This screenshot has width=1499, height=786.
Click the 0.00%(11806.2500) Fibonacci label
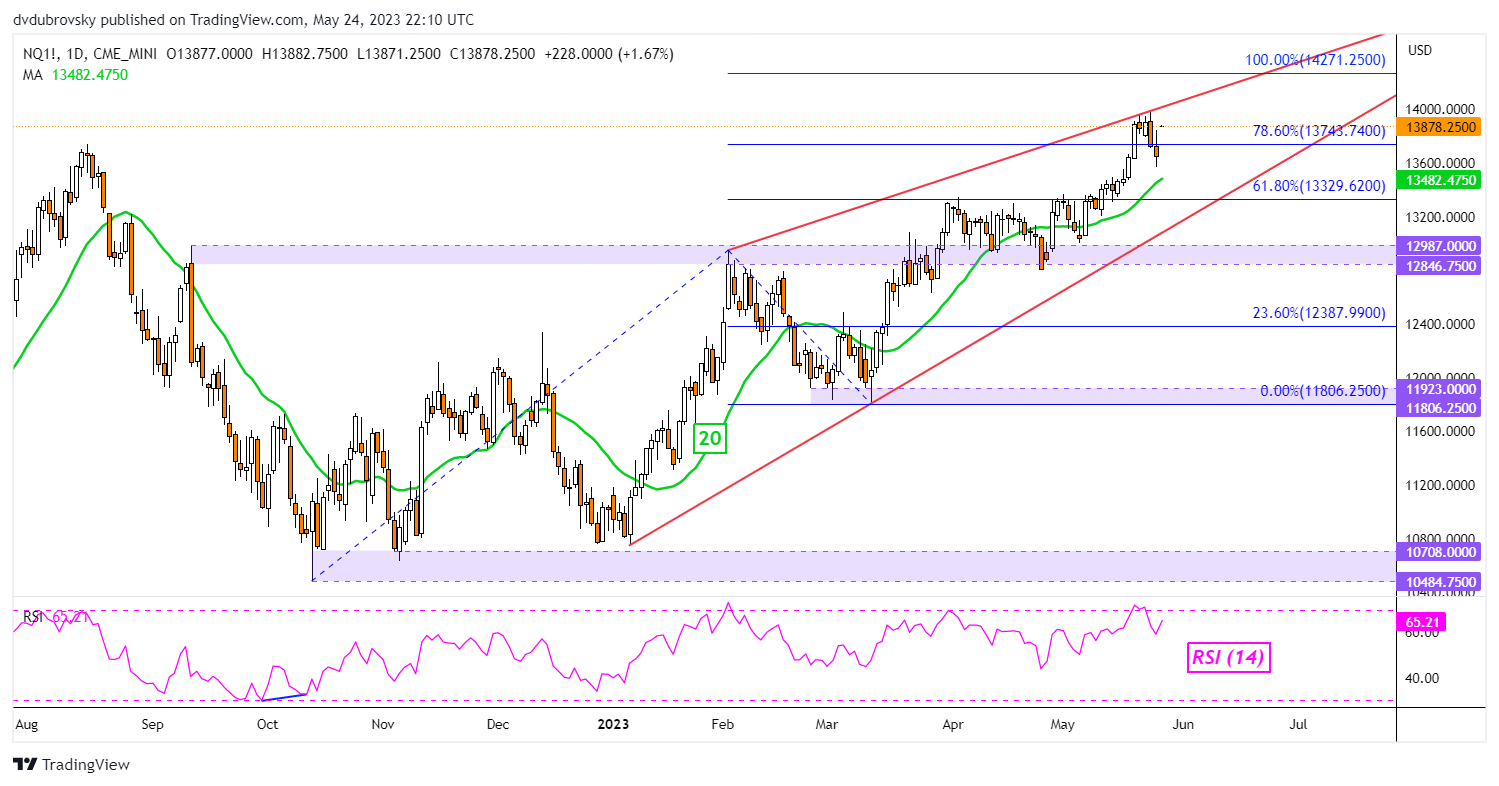(1323, 390)
